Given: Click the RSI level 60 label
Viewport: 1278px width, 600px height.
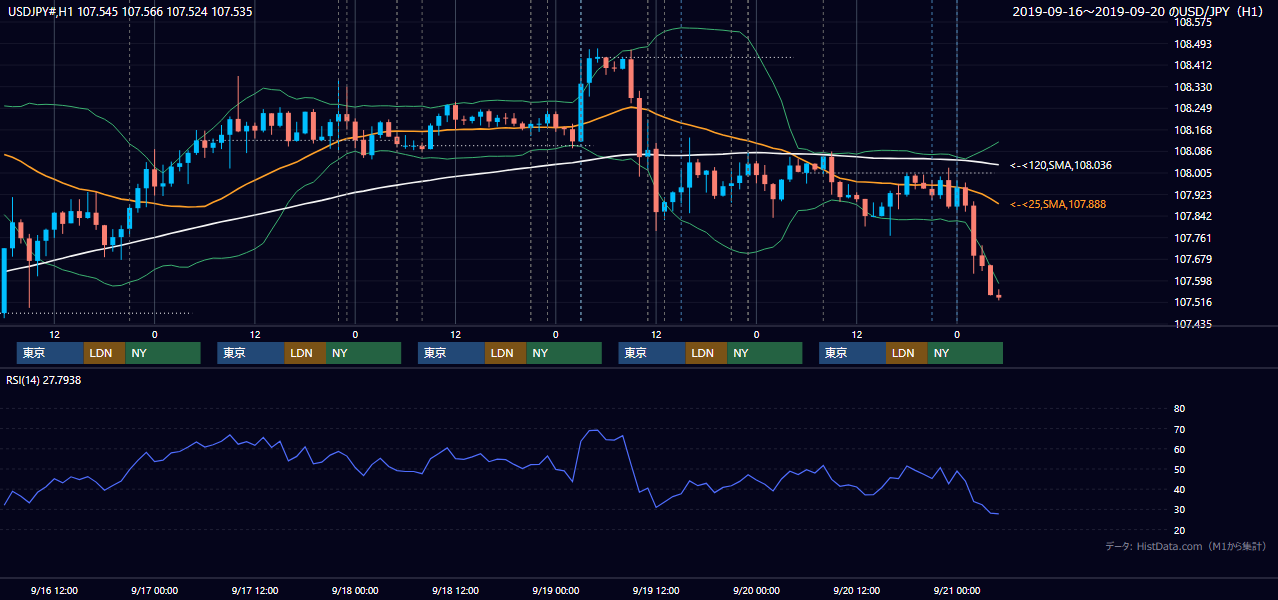Looking at the screenshot, I should pos(1179,449).
